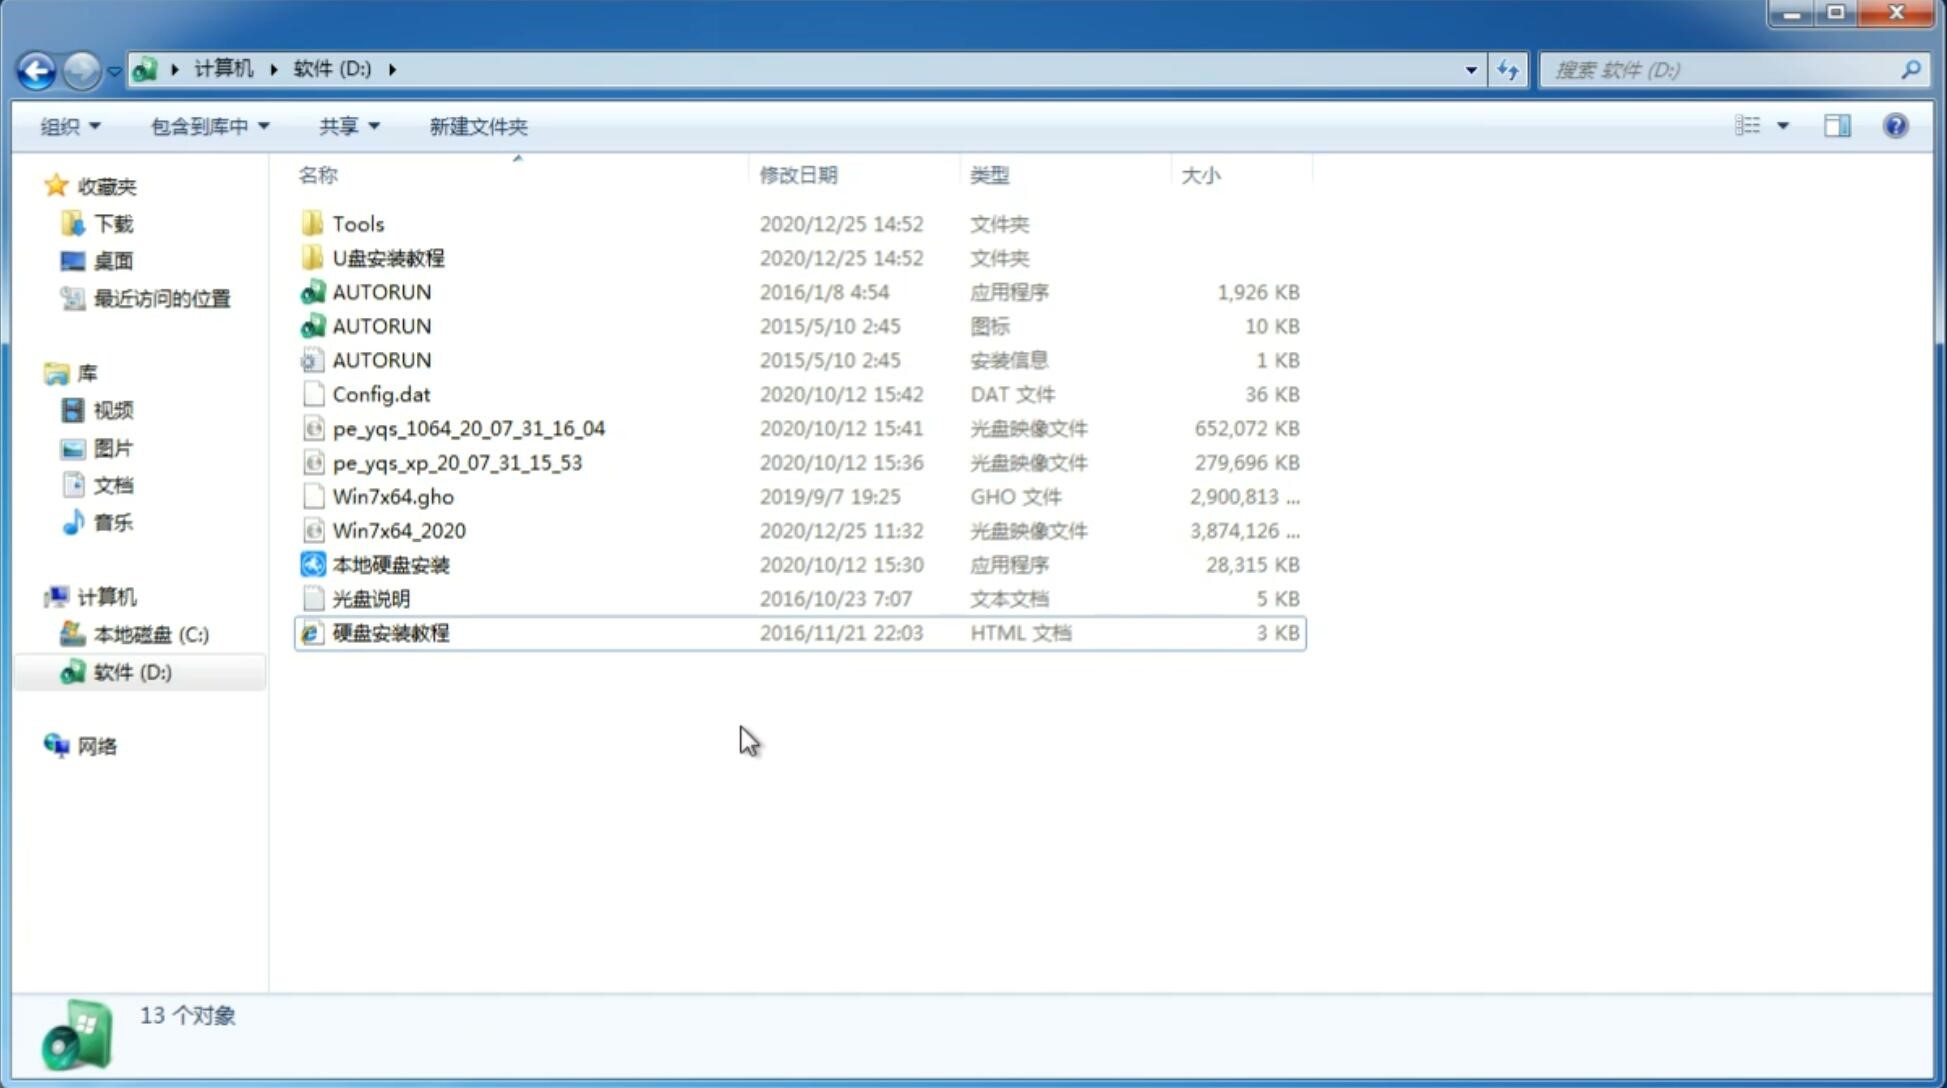Click 包含到库中 dropdown option

pyautogui.click(x=207, y=124)
